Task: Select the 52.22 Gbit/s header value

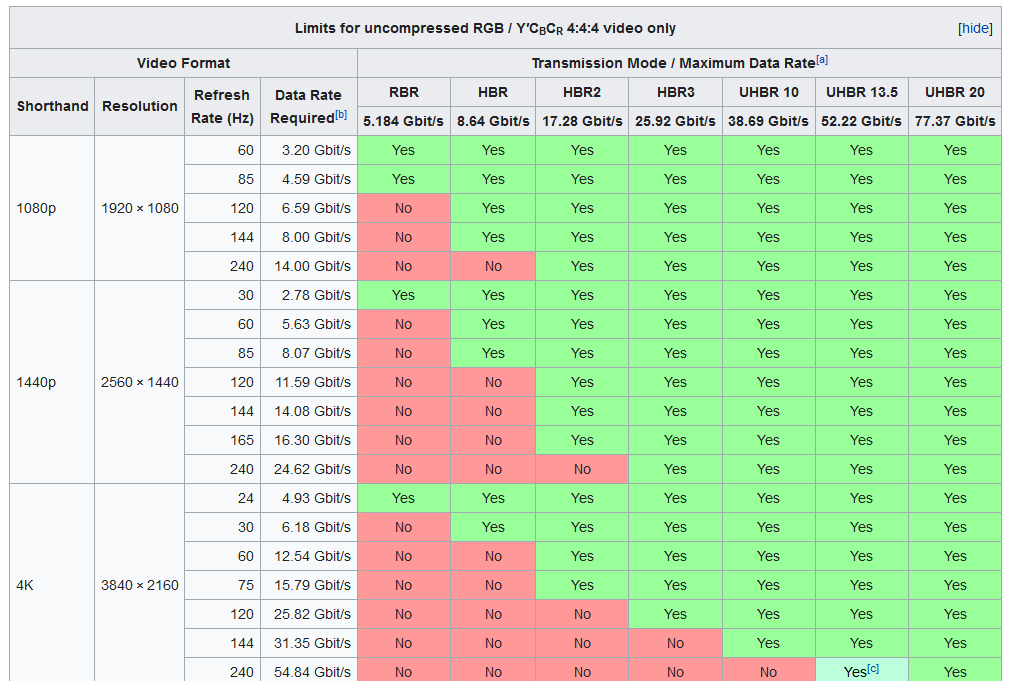Action: [861, 121]
